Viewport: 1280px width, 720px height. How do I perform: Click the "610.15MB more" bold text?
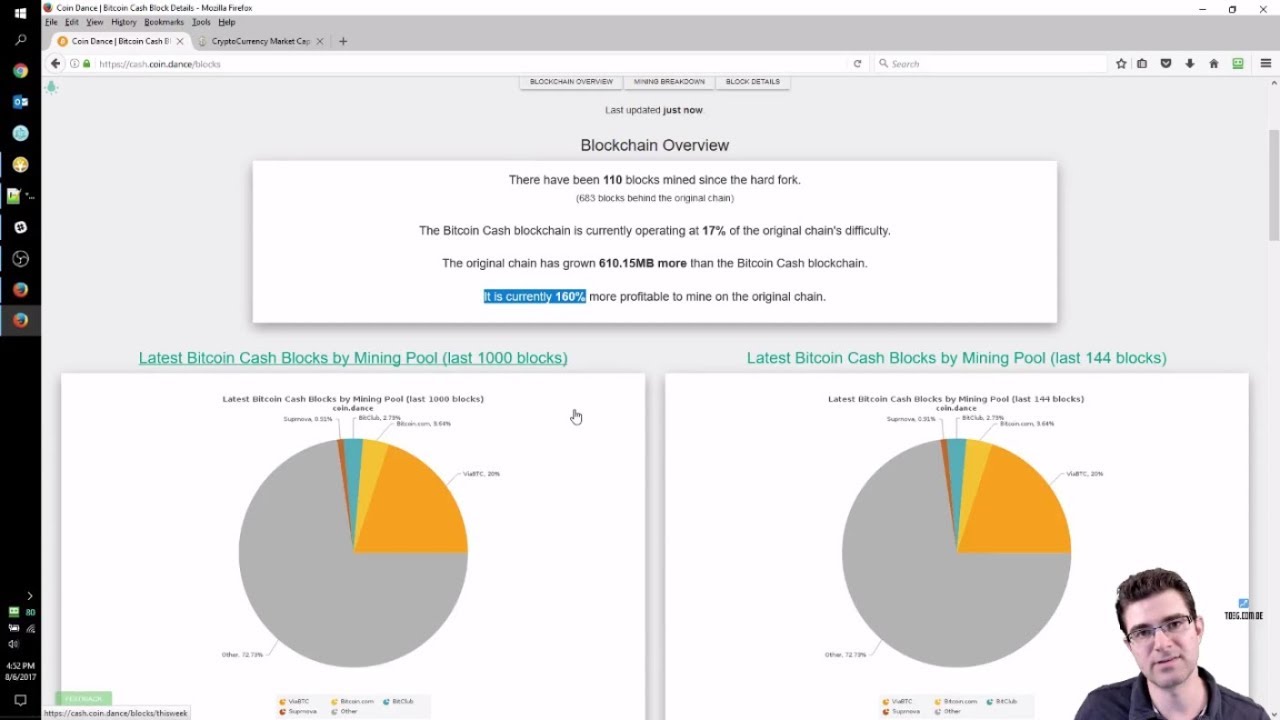pyautogui.click(x=643, y=263)
